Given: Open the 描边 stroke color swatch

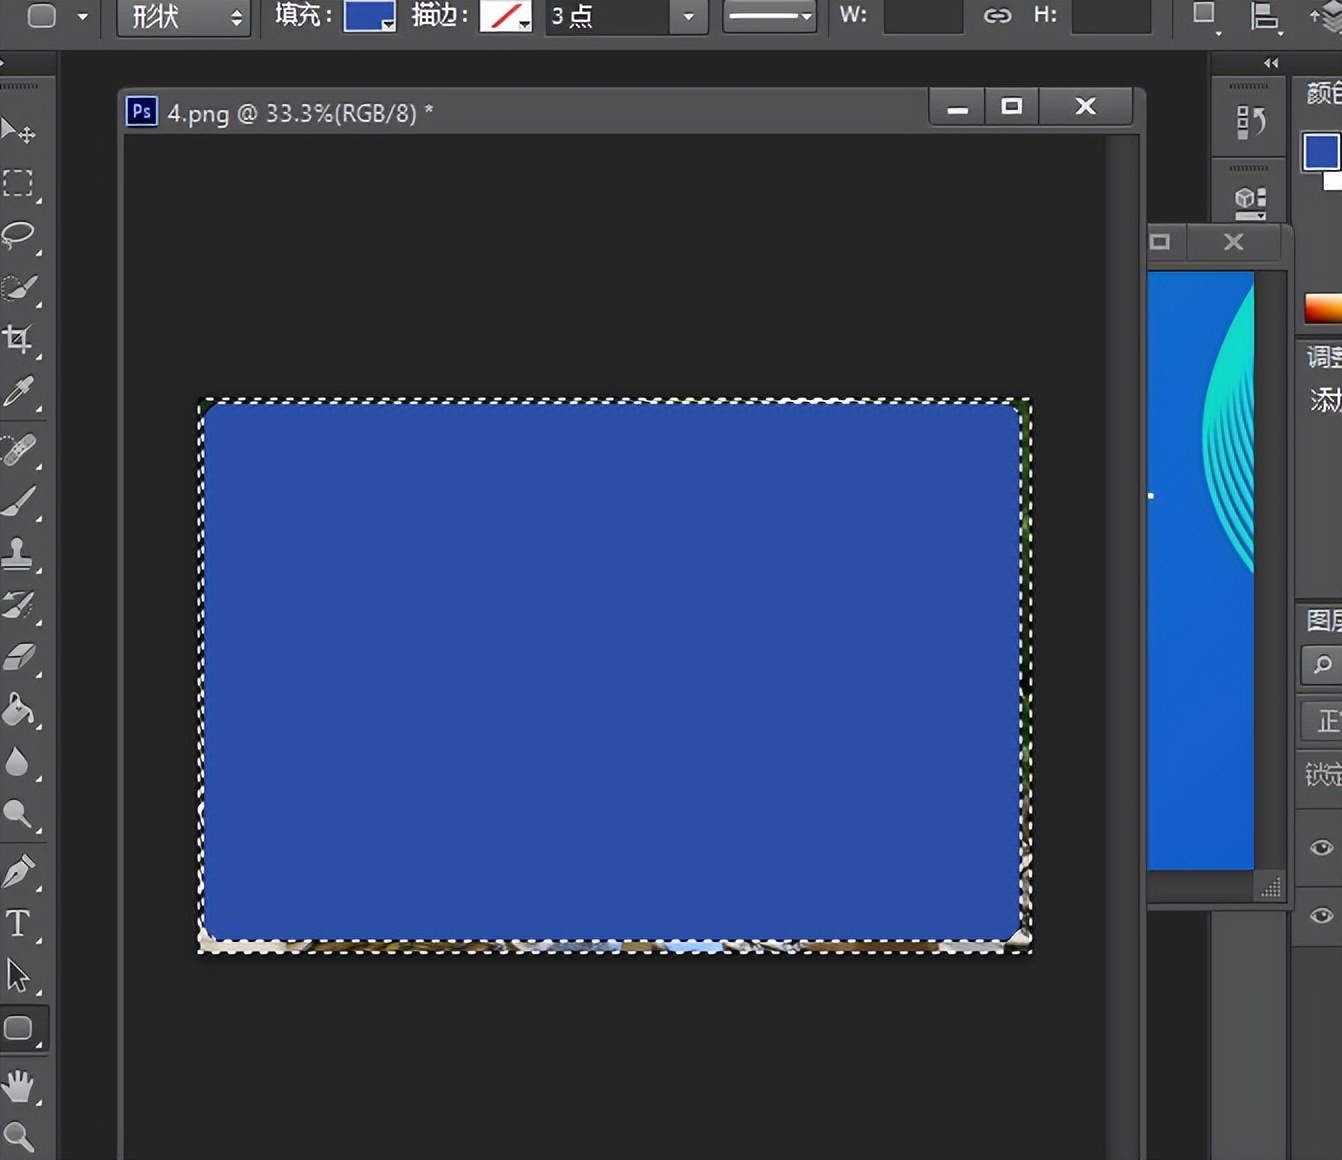Looking at the screenshot, I should (x=505, y=16).
